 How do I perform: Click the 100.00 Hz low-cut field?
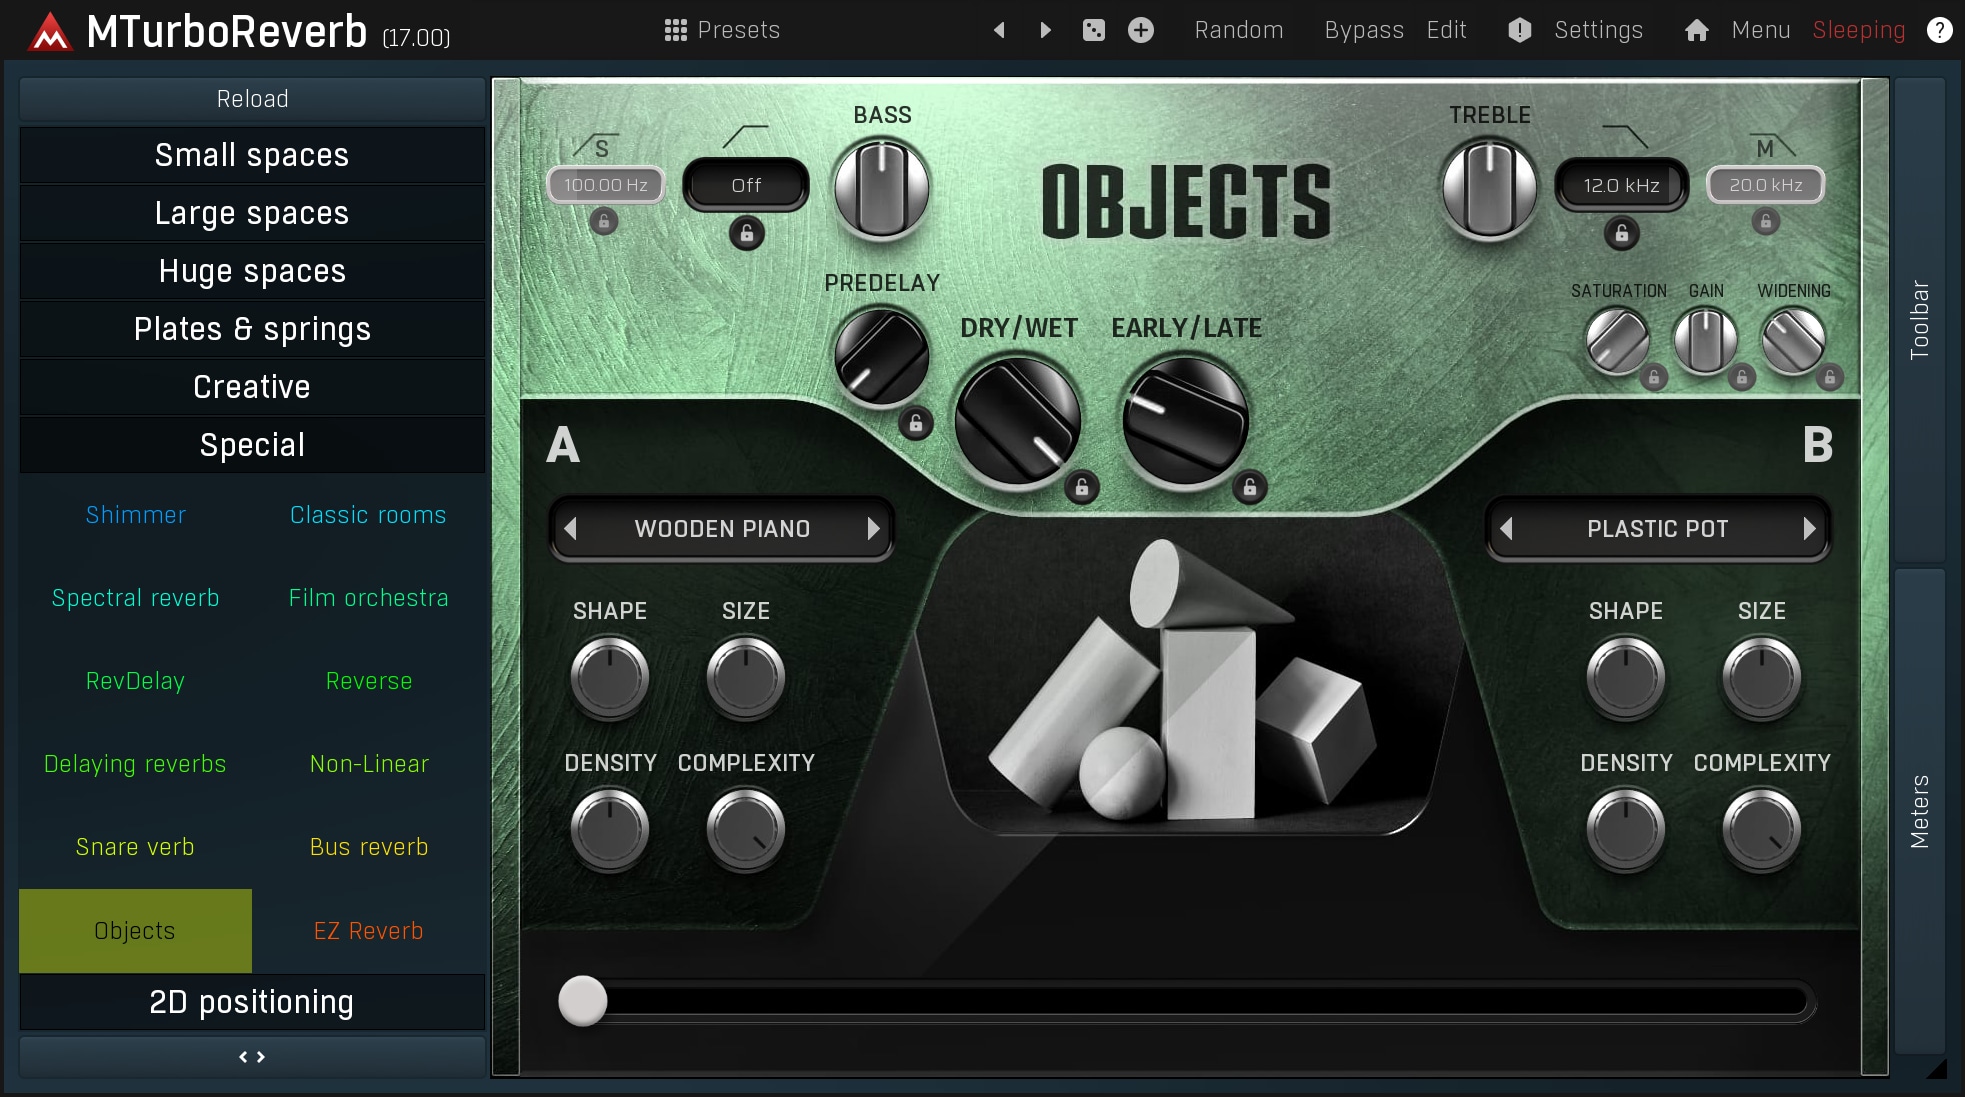(x=605, y=185)
